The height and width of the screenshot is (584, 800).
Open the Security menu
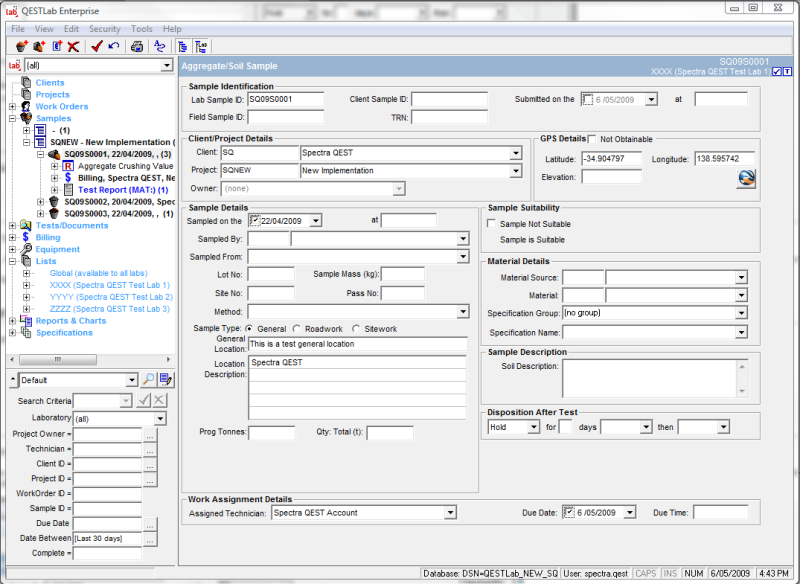[x=103, y=28]
